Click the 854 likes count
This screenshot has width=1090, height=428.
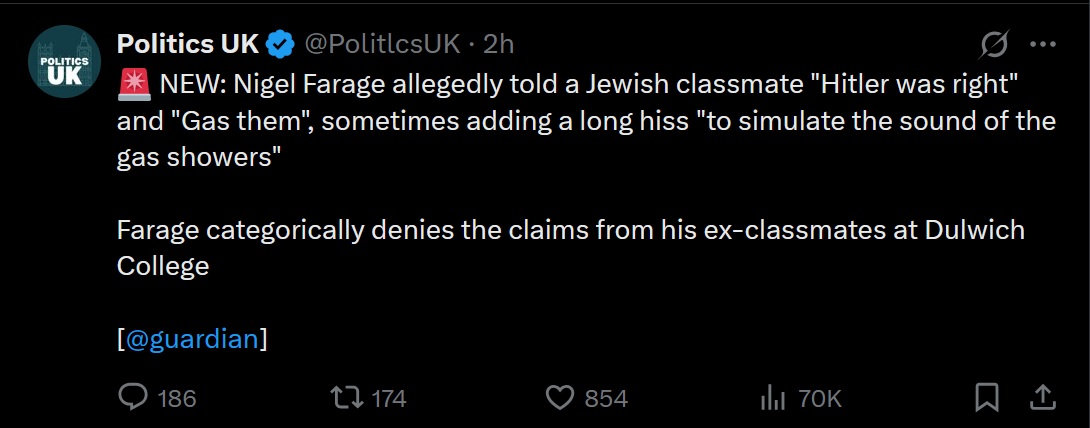click(x=606, y=399)
